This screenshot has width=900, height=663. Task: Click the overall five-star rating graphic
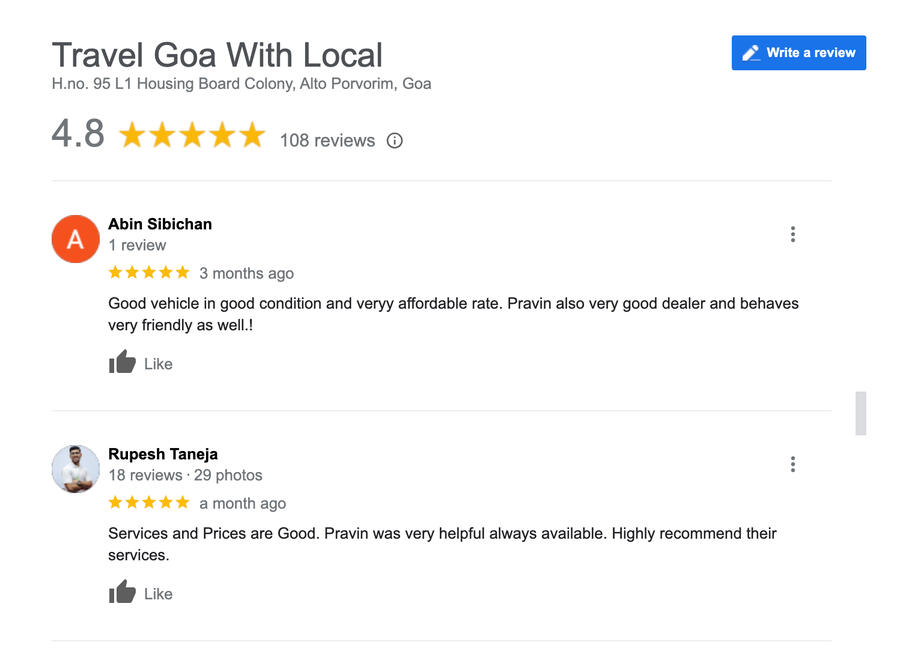(x=192, y=135)
